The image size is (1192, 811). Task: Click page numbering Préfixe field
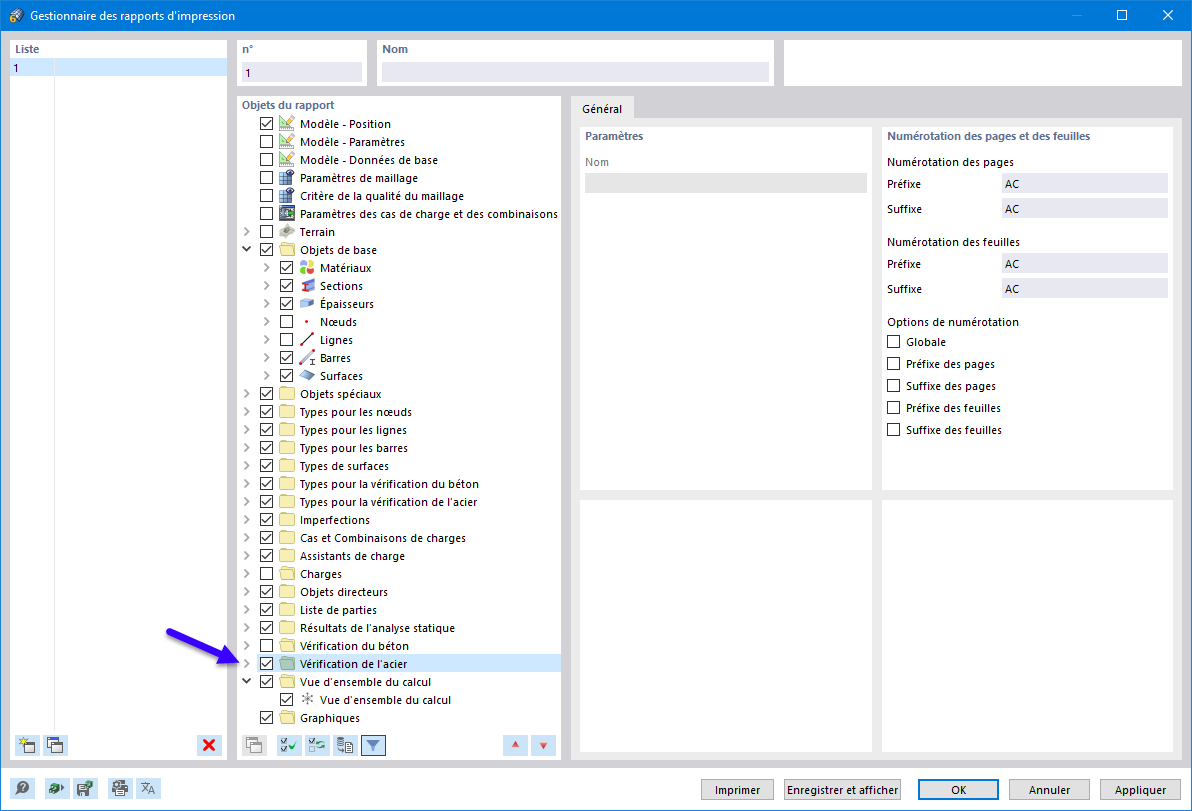tap(1085, 184)
